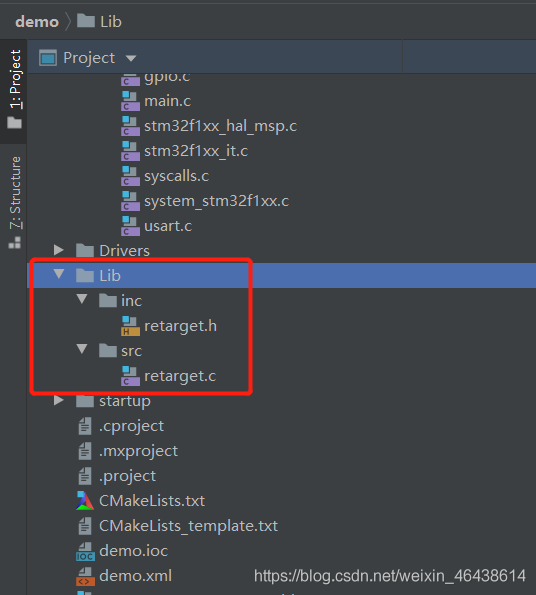Select demo.ioc file name
The image size is (536, 595).
coord(134,551)
